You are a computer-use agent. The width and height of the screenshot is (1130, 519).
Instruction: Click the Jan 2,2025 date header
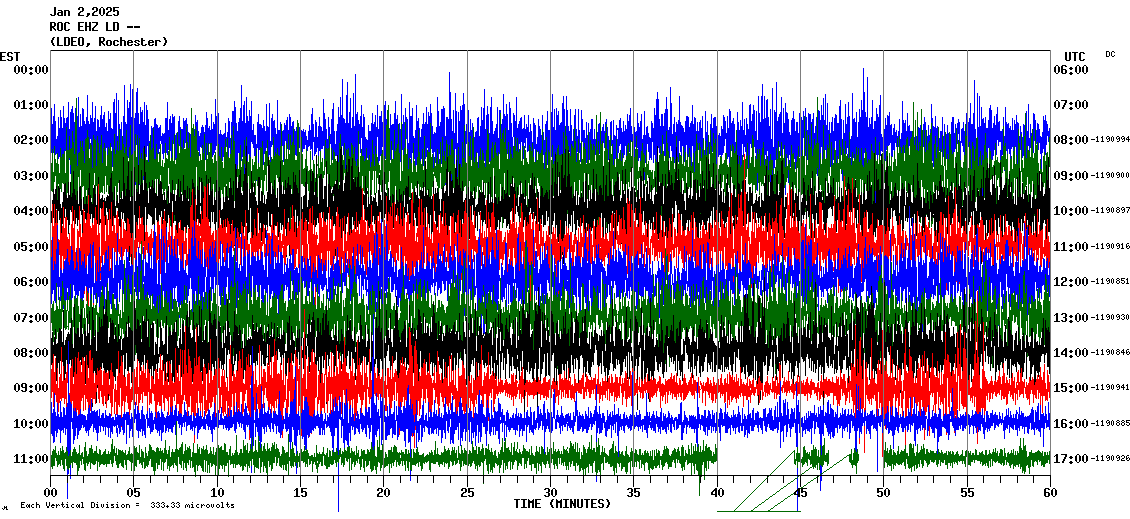[84, 12]
